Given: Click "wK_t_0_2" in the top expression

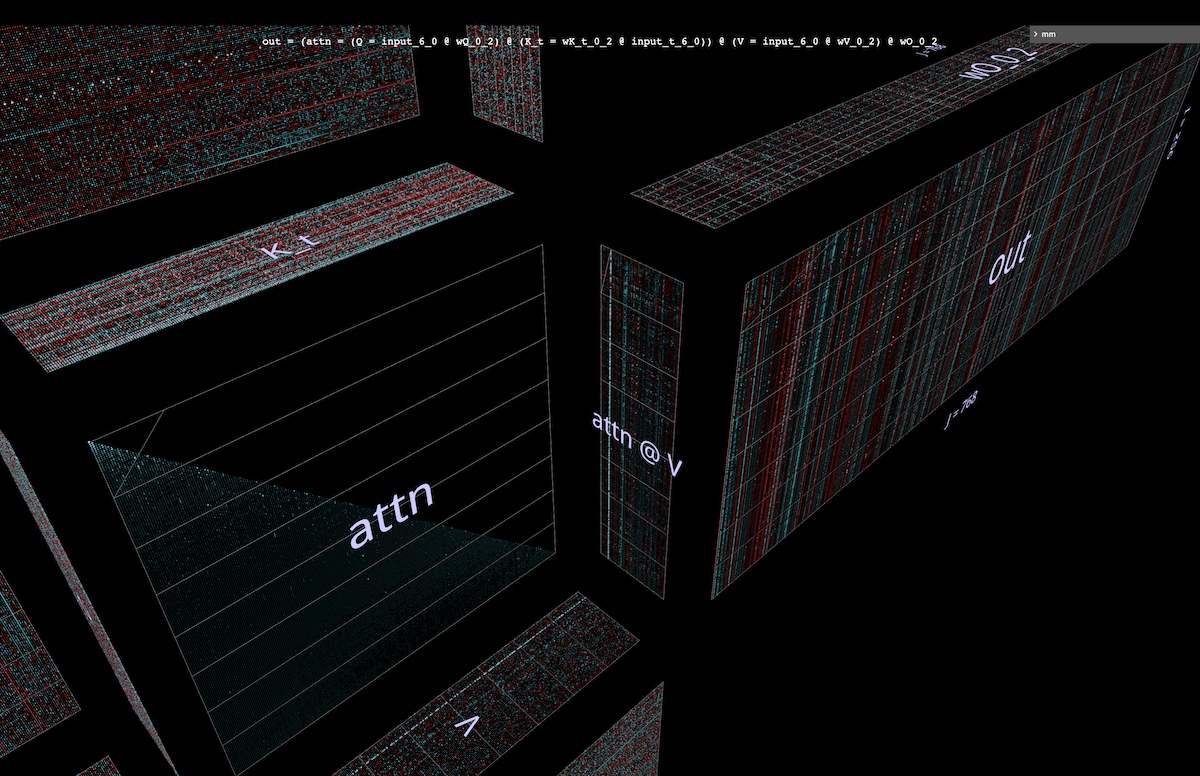Looking at the screenshot, I should pos(587,42).
